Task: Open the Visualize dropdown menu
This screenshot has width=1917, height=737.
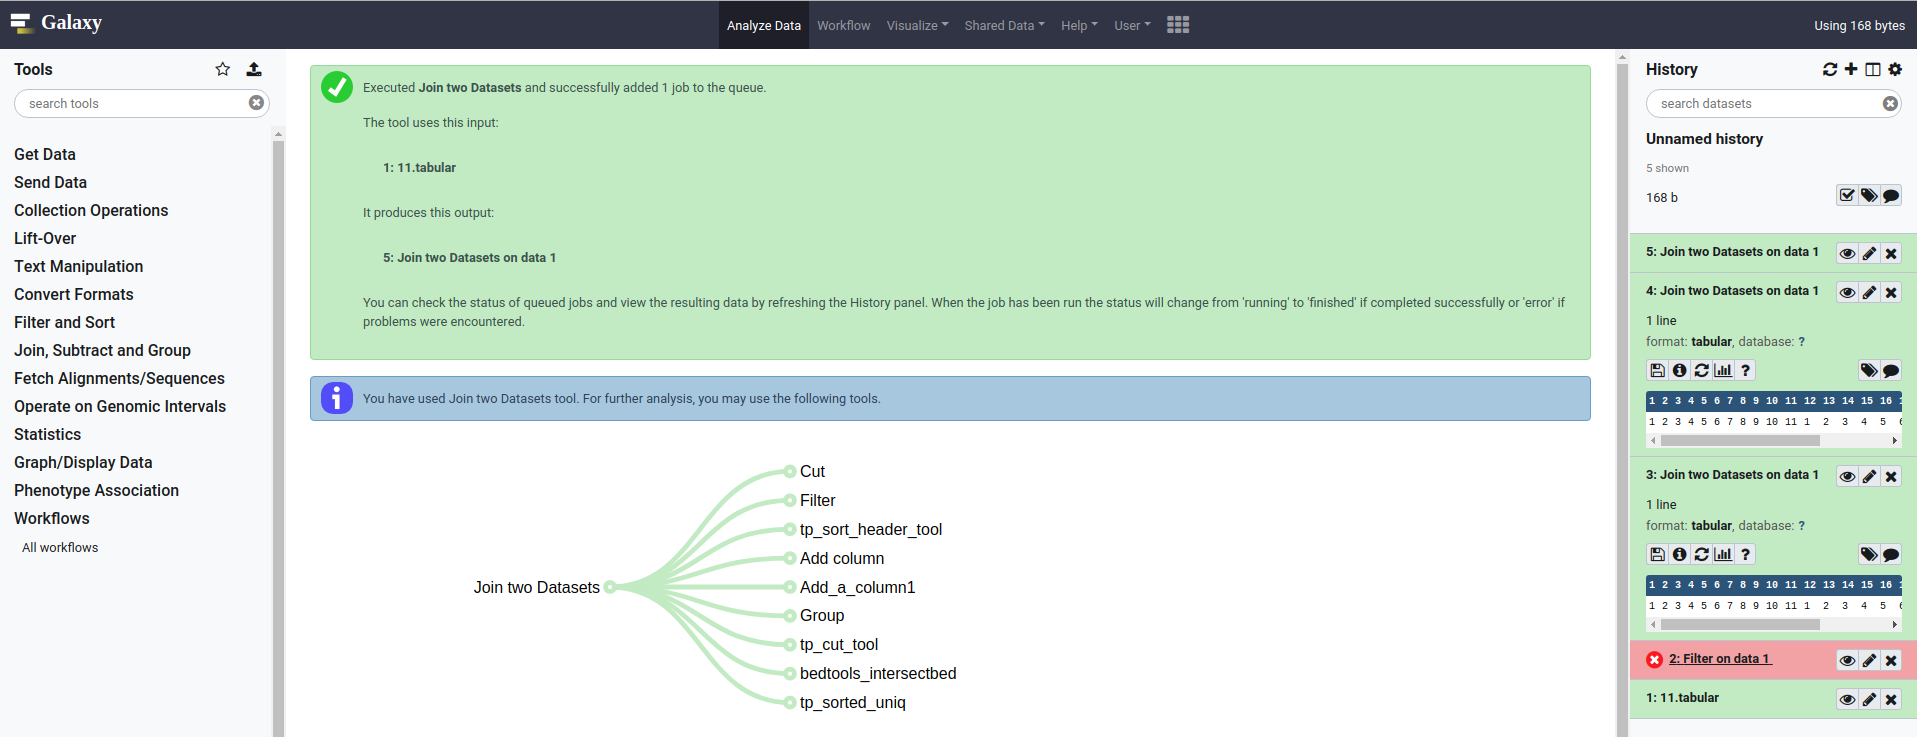Action: 917,25
